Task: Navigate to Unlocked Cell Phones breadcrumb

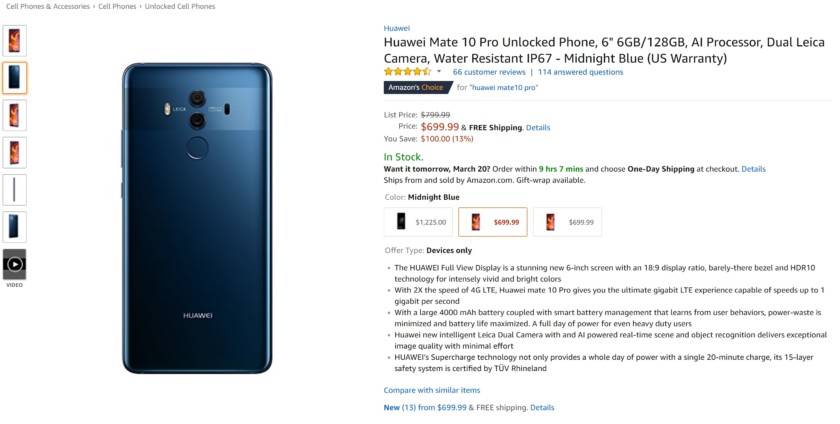Action: point(180,6)
